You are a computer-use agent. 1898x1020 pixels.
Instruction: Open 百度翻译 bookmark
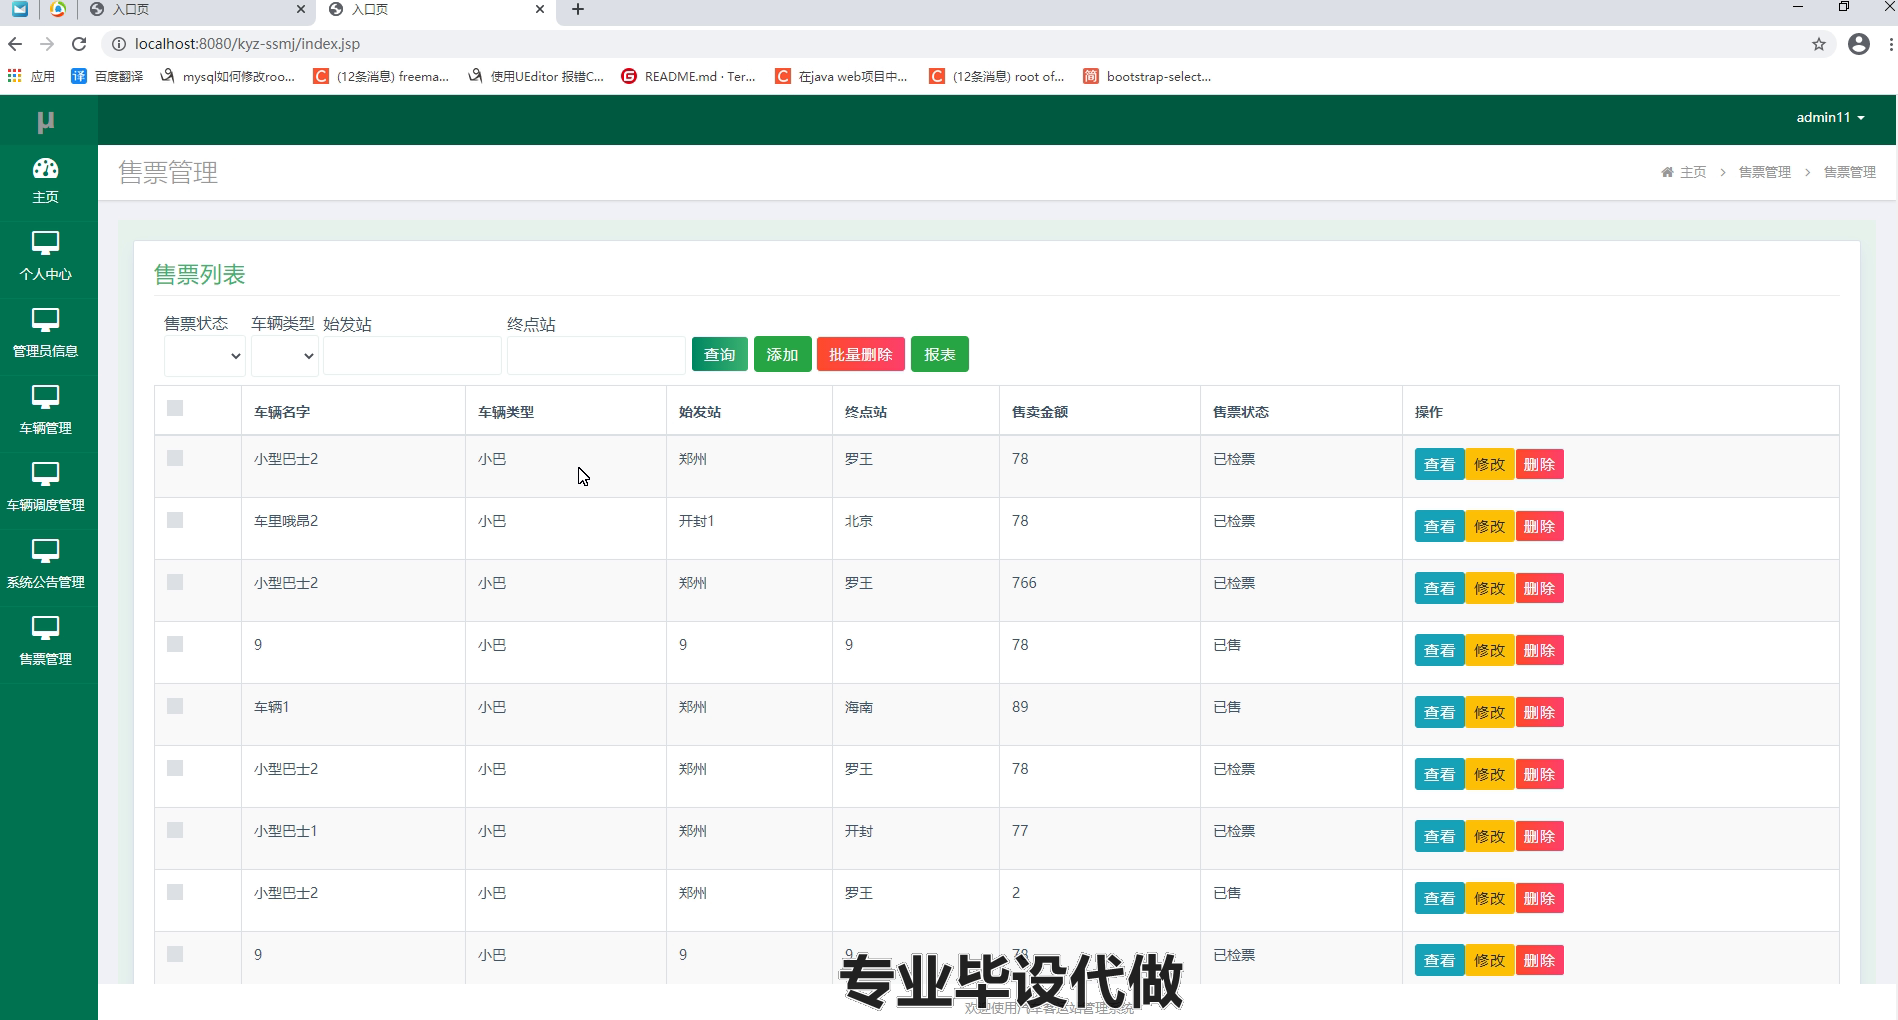[x=107, y=76]
